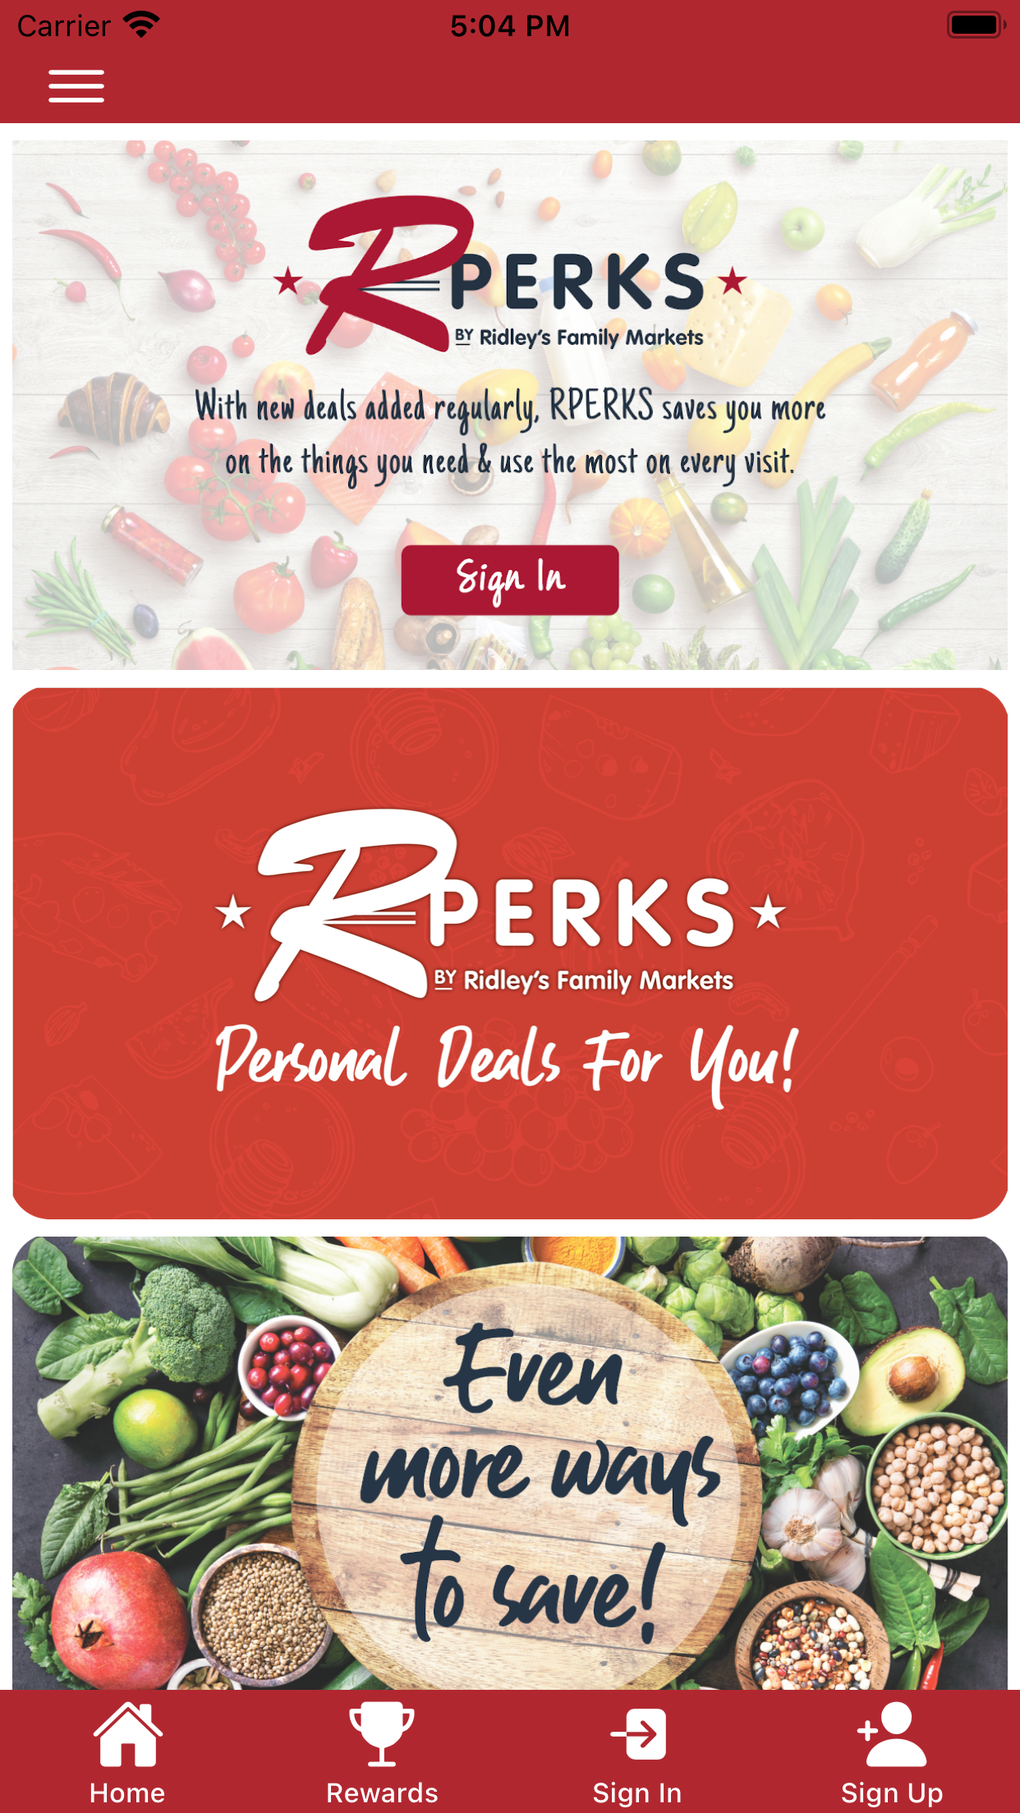Open the Personal Deals For You card

tap(510, 953)
